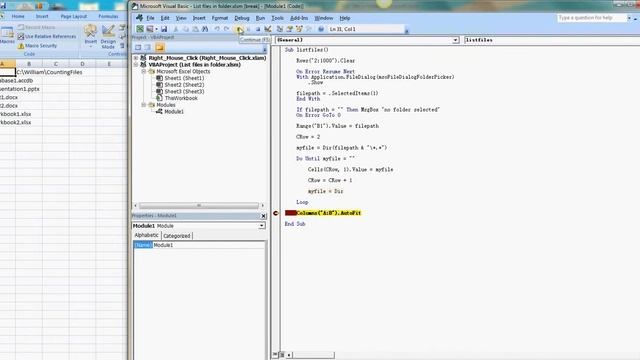Image resolution: width=640 pixels, height=360 pixels.
Task: Save the project with the Save icon
Action: 164,29
